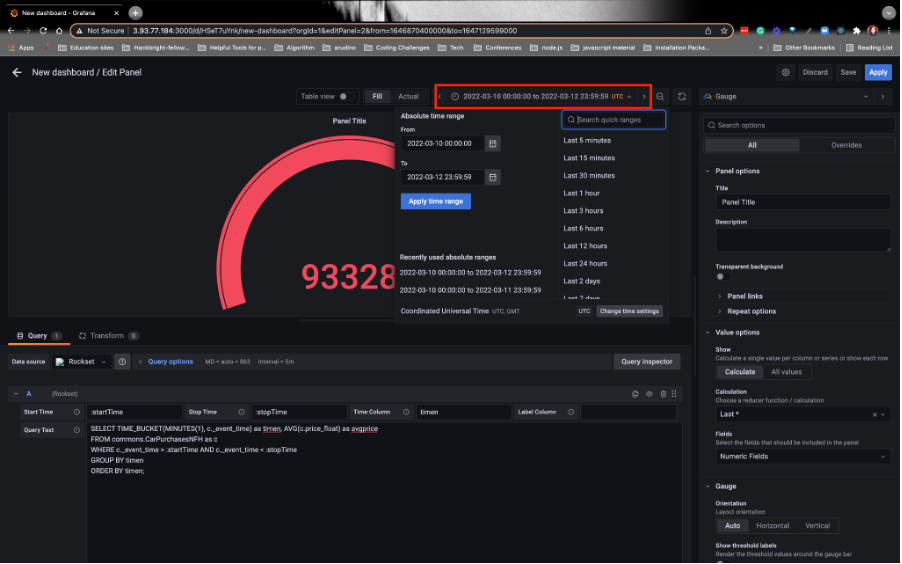The image size is (902, 564).
Task: Click Change time settings button
Action: 629,311
